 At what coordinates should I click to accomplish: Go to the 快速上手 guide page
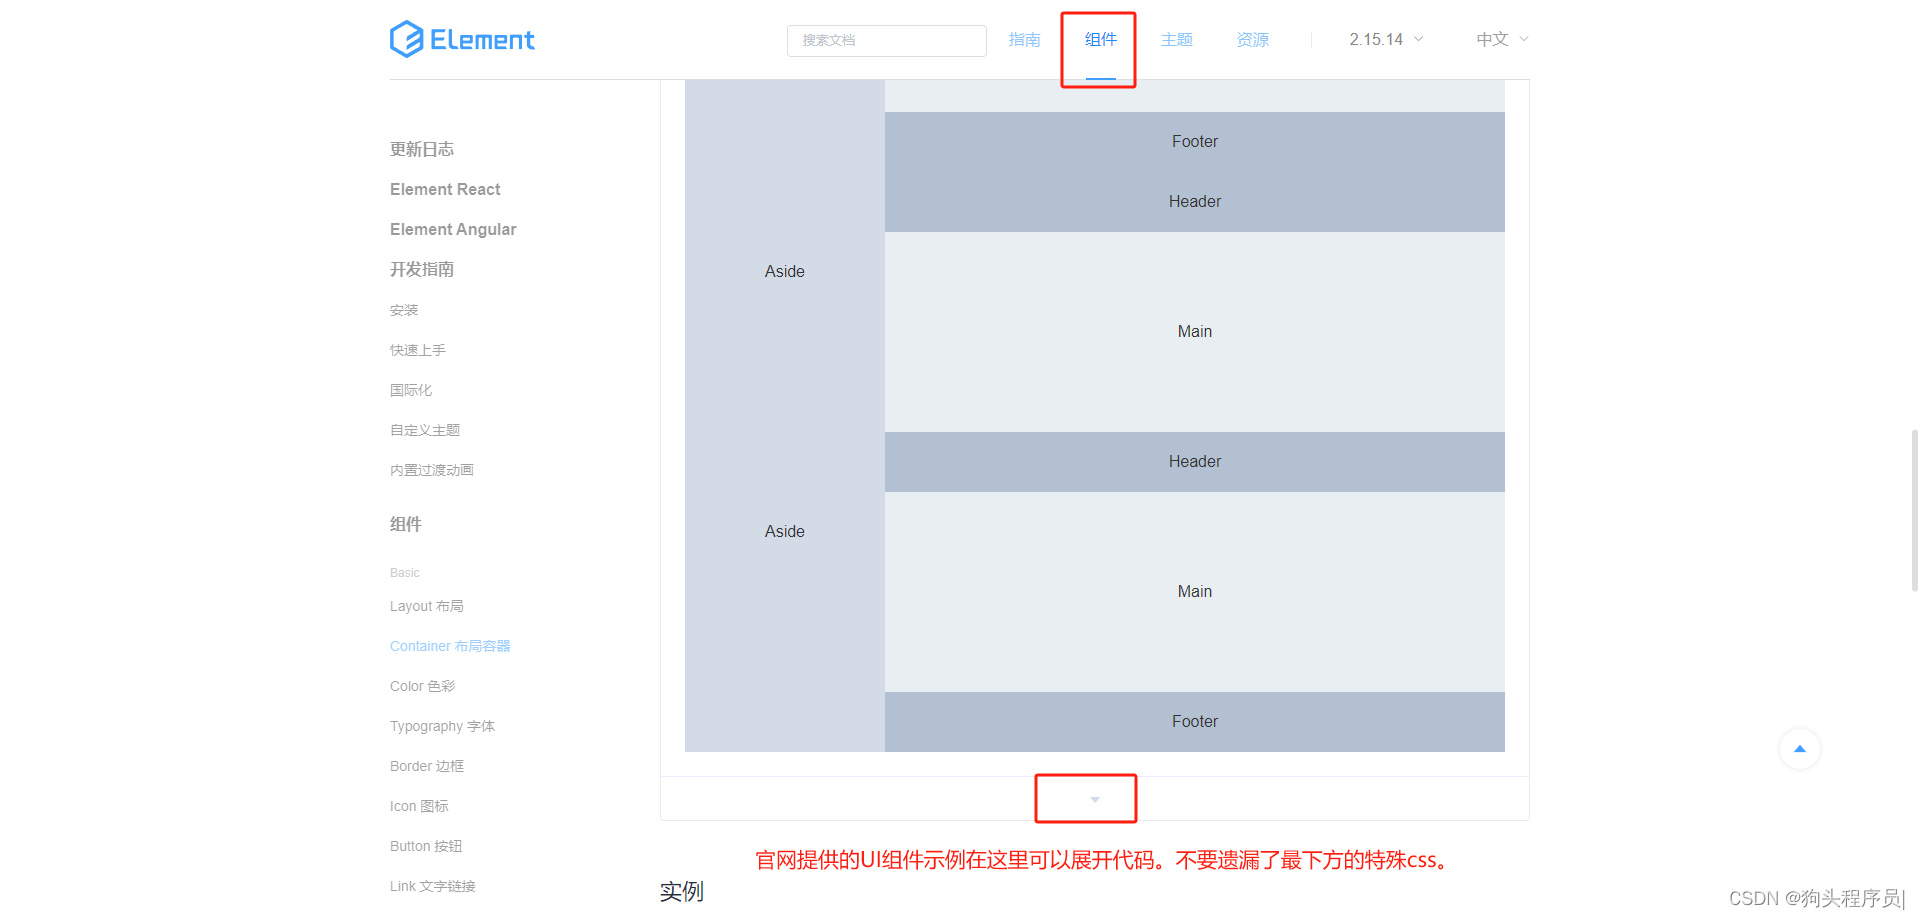tap(418, 350)
